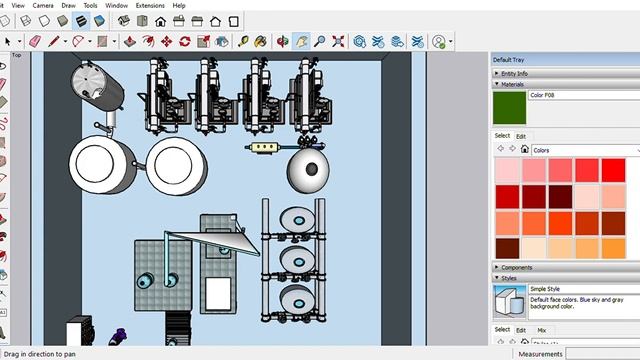Set camera to Top view icon
This screenshot has height=360, width=640.
coord(142,21)
